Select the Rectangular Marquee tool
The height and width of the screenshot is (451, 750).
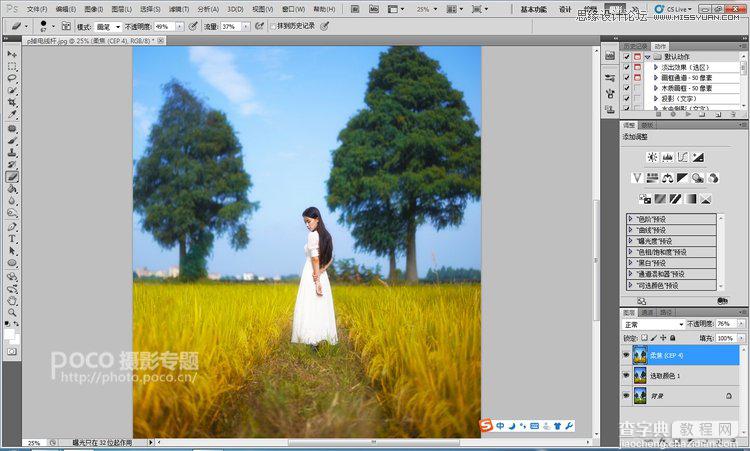pyautogui.click(x=12, y=66)
